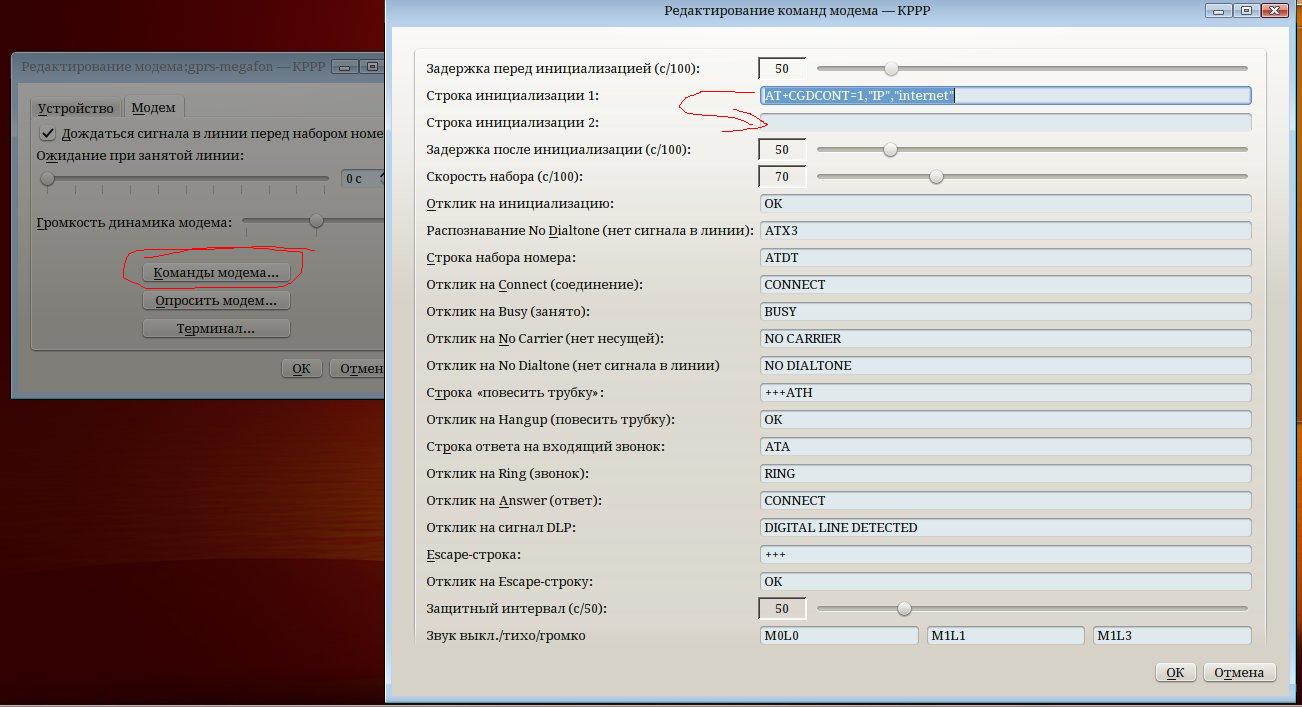Click the ATDT dial string field
The height and width of the screenshot is (707, 1302).
tap(1005, 258)
